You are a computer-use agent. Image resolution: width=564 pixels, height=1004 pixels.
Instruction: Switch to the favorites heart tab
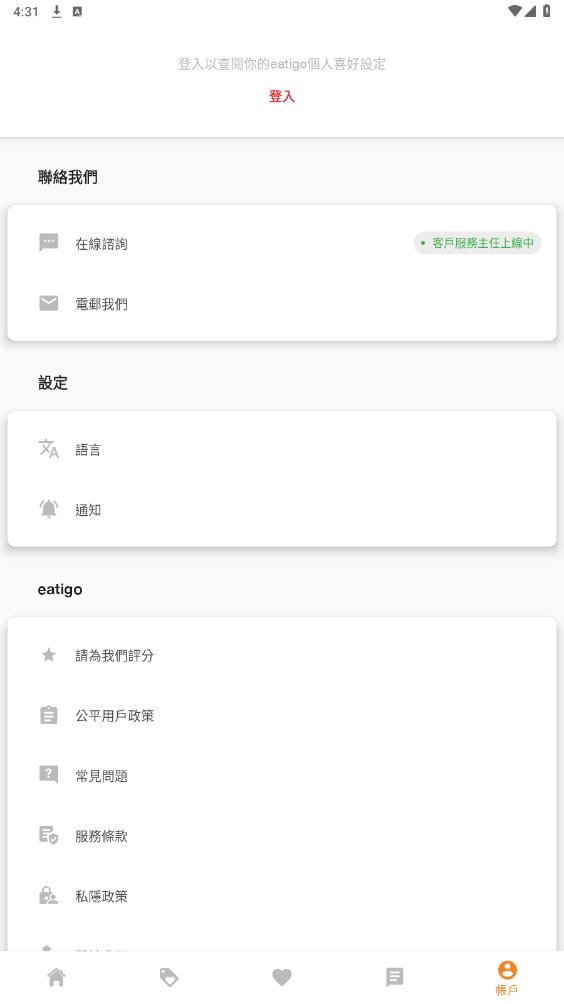click(282, 977)
